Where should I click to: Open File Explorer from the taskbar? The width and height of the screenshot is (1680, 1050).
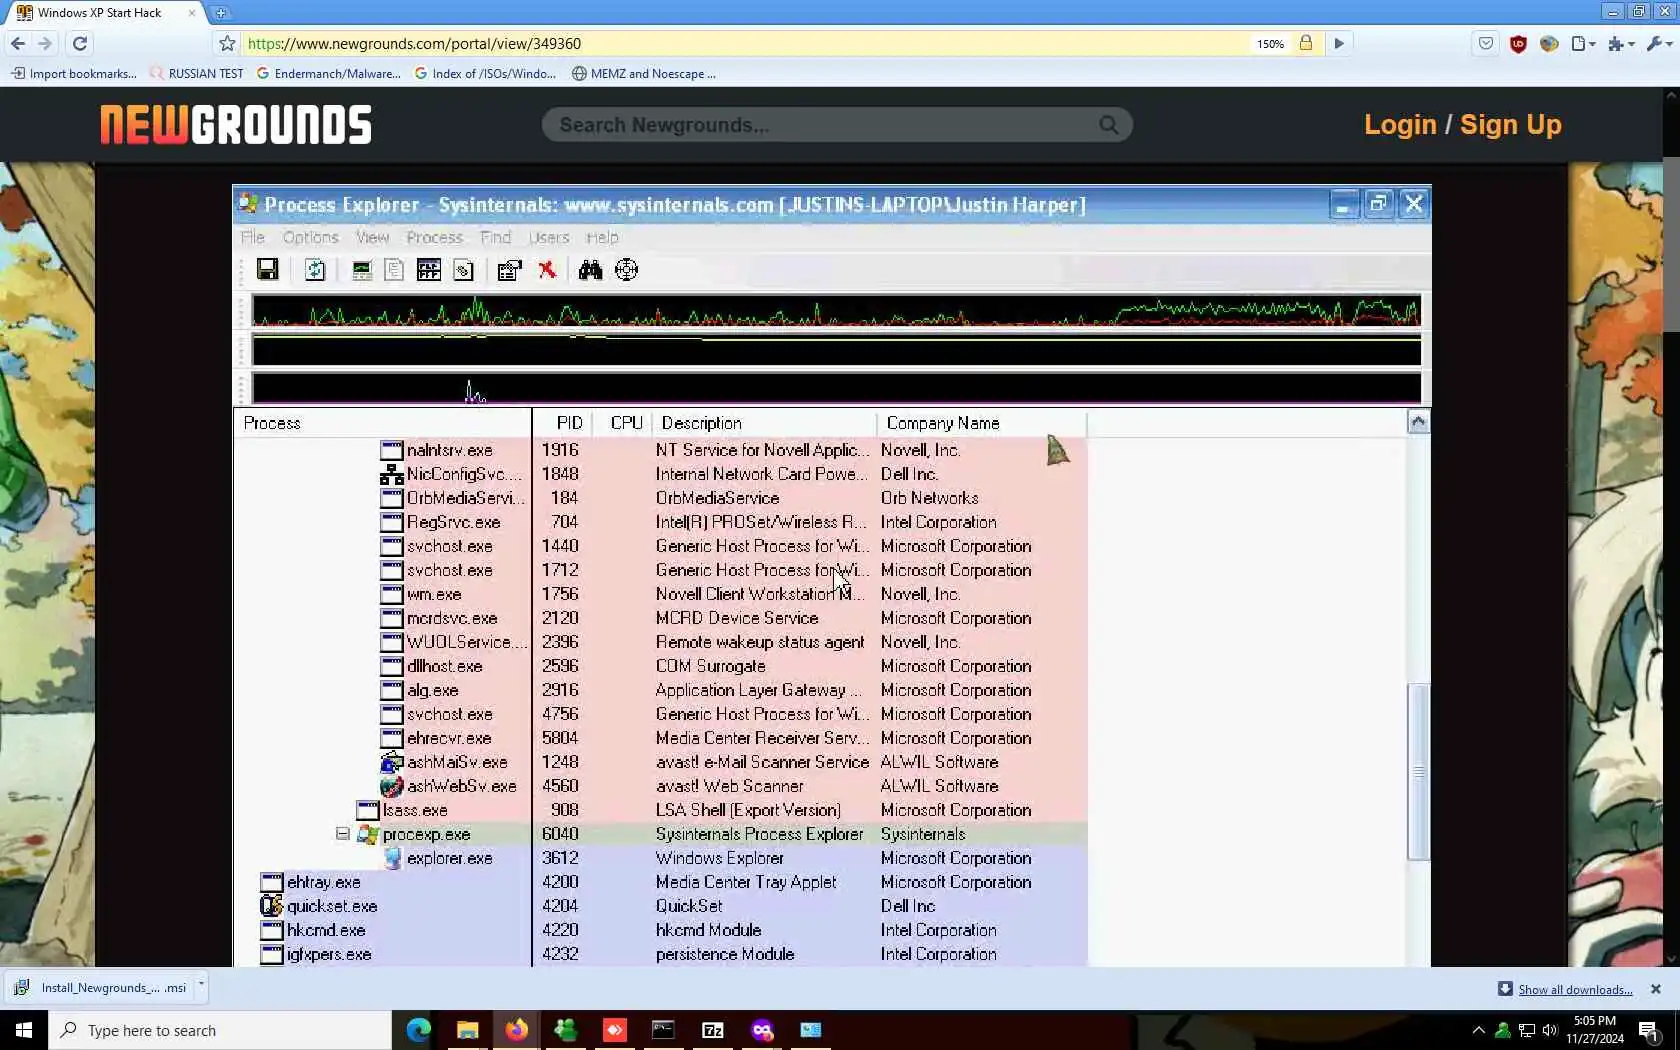coord(467,1030)
